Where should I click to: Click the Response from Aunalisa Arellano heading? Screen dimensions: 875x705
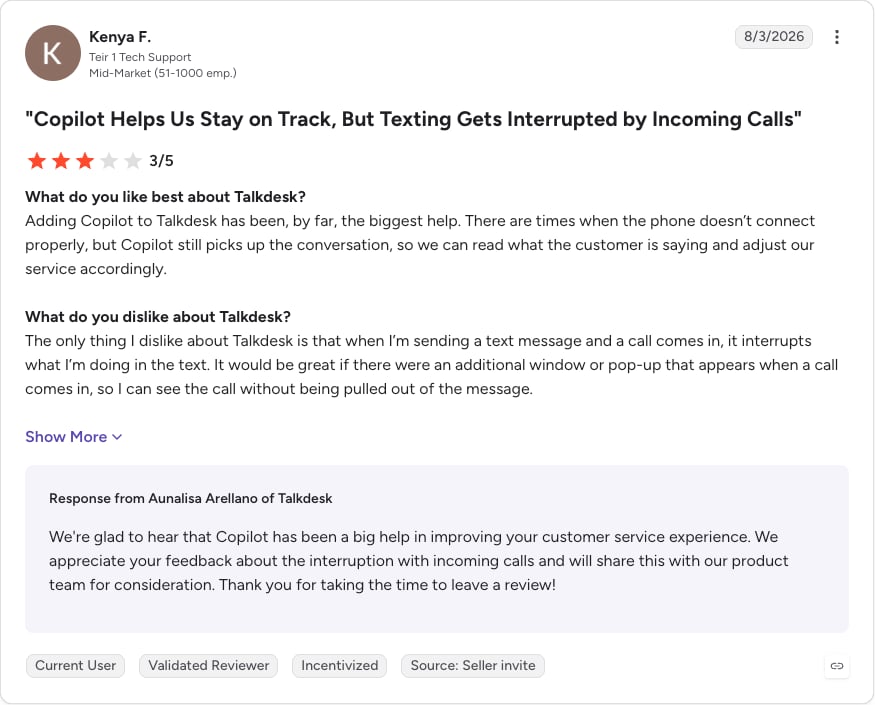pyautogui.click(x=190, y=498)
